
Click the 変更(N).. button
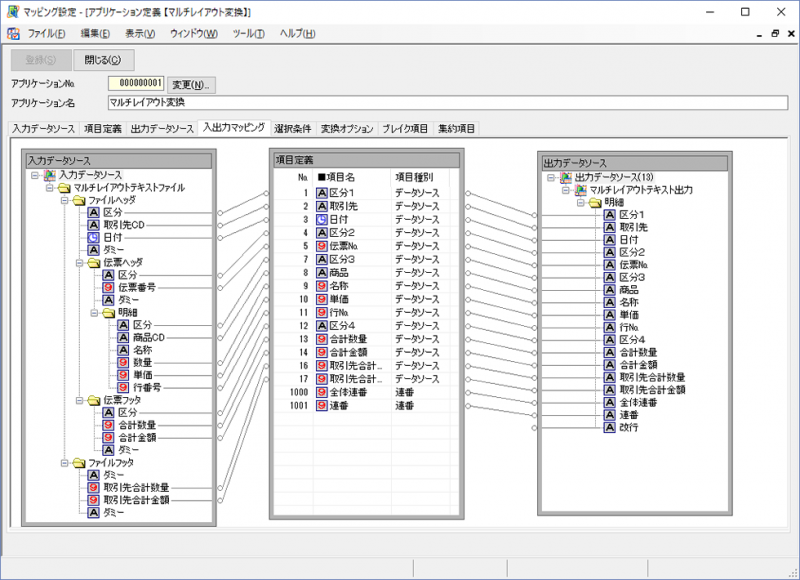(191, 85)
